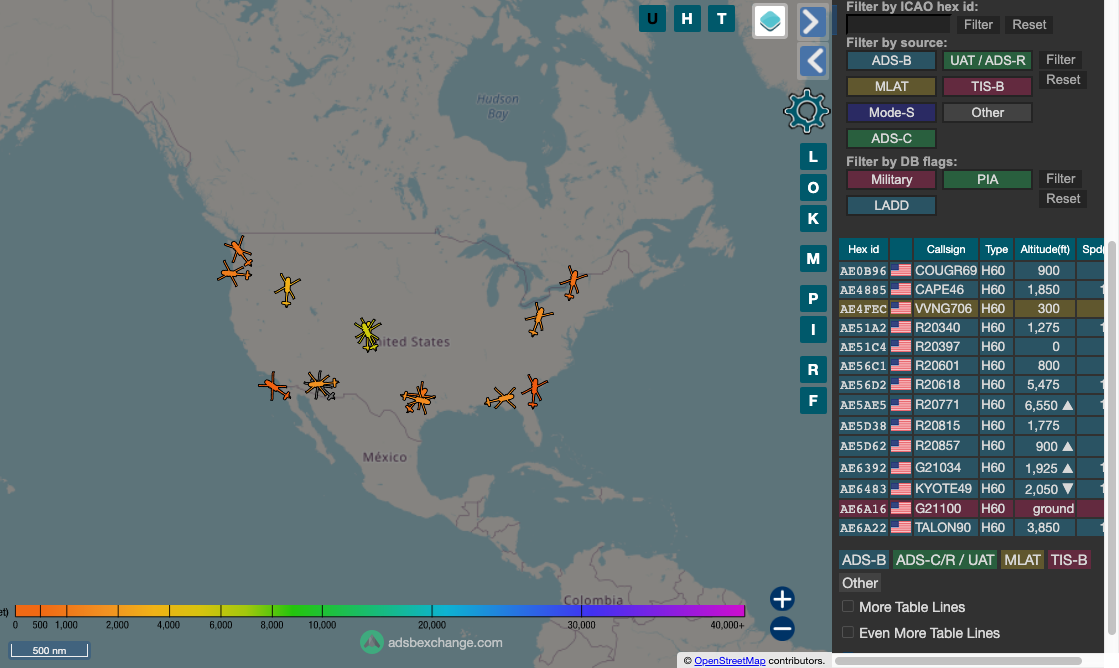Click the I map button
The height and width of the screenshot is (668, 1119).
click(813, 330)
